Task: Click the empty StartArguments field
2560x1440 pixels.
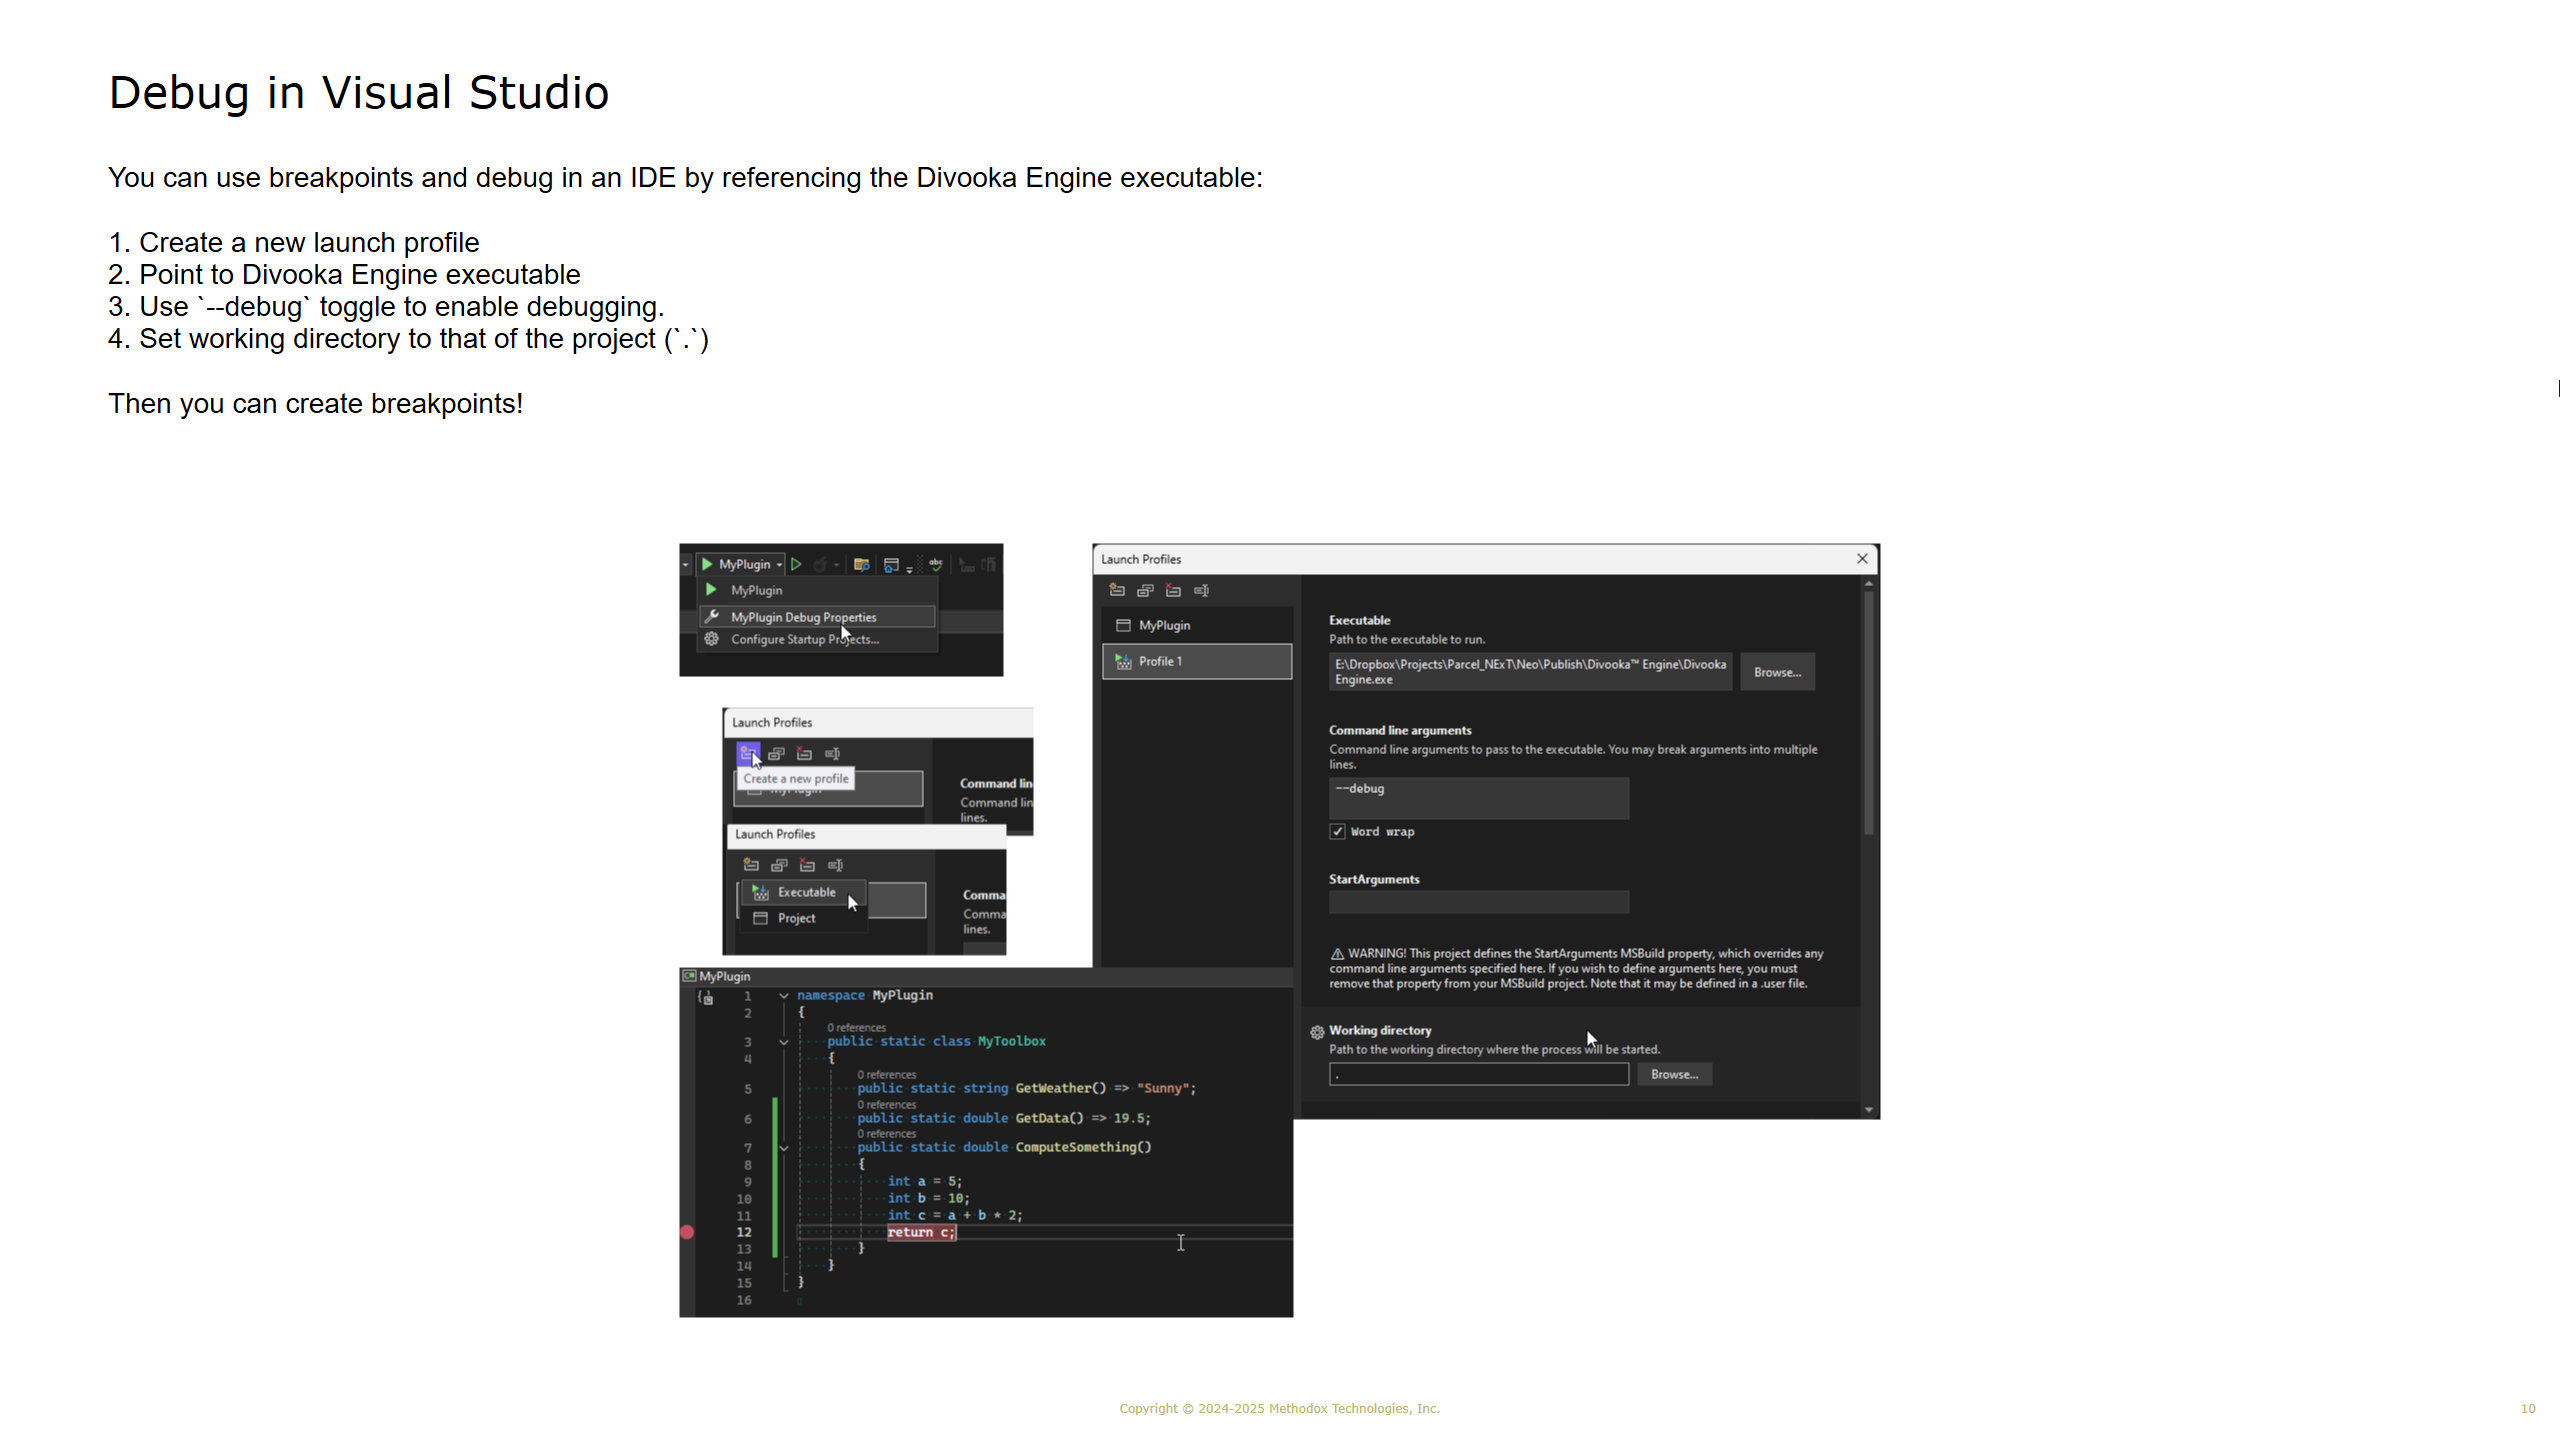Action: coord(1479,902)
